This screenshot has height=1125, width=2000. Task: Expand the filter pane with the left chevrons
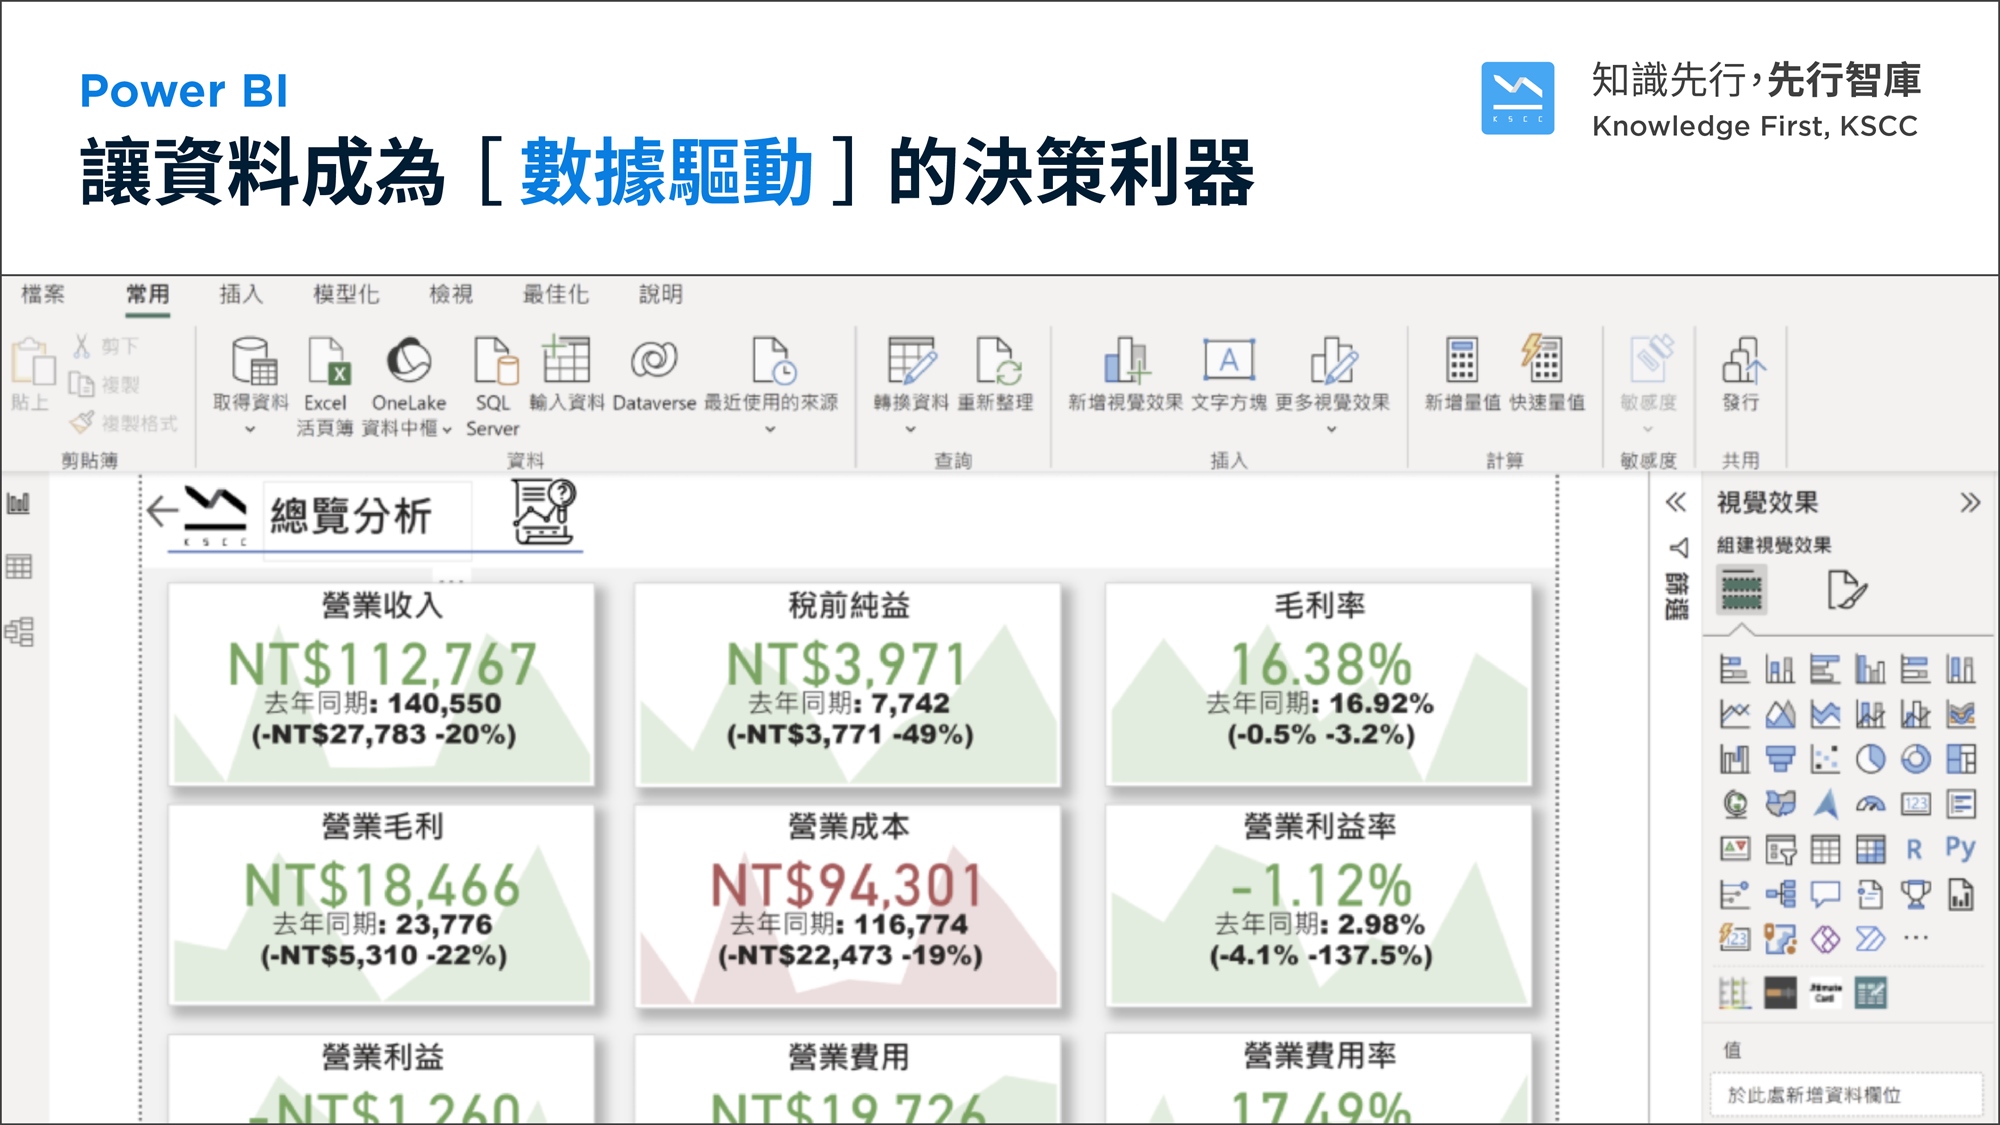1676,502
